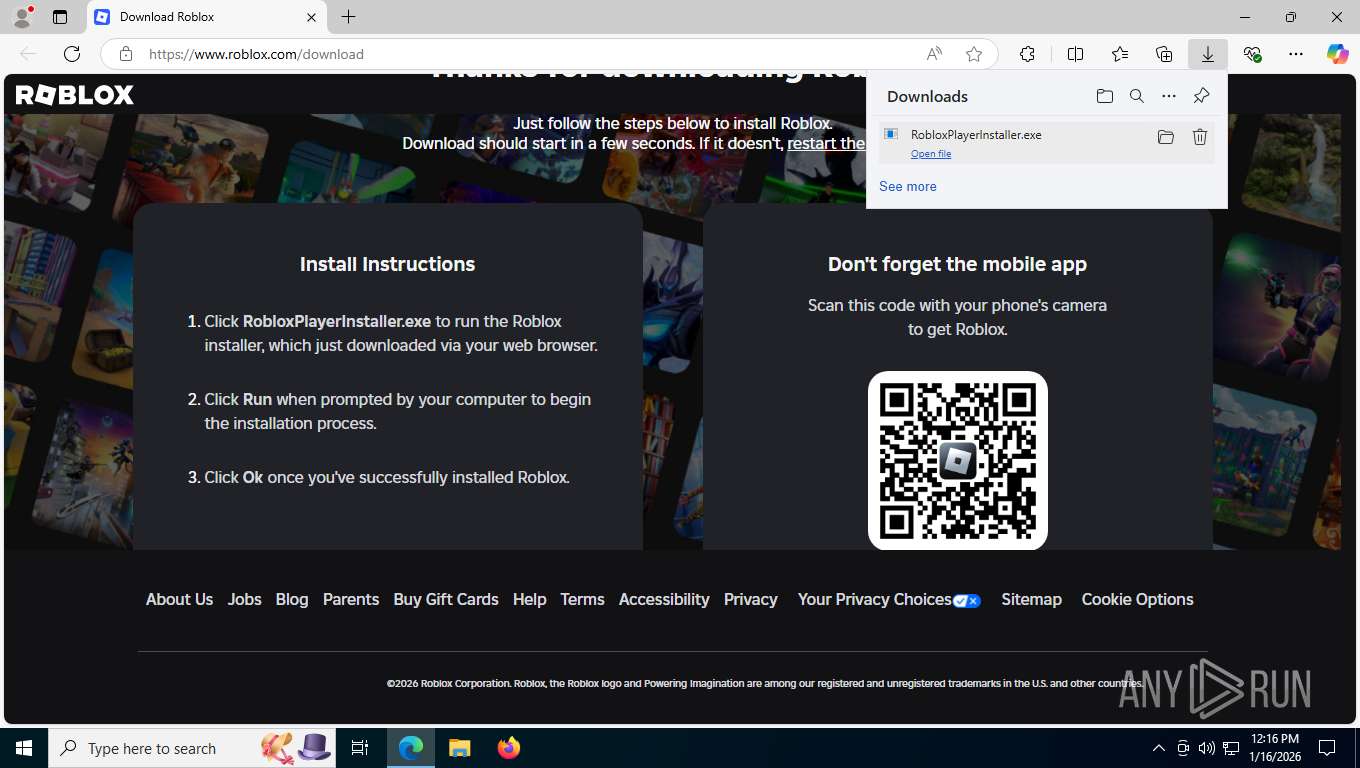Click the Roblox logo in header
The width and height of the screenshot is (1360, 768).
click(75, 95)
